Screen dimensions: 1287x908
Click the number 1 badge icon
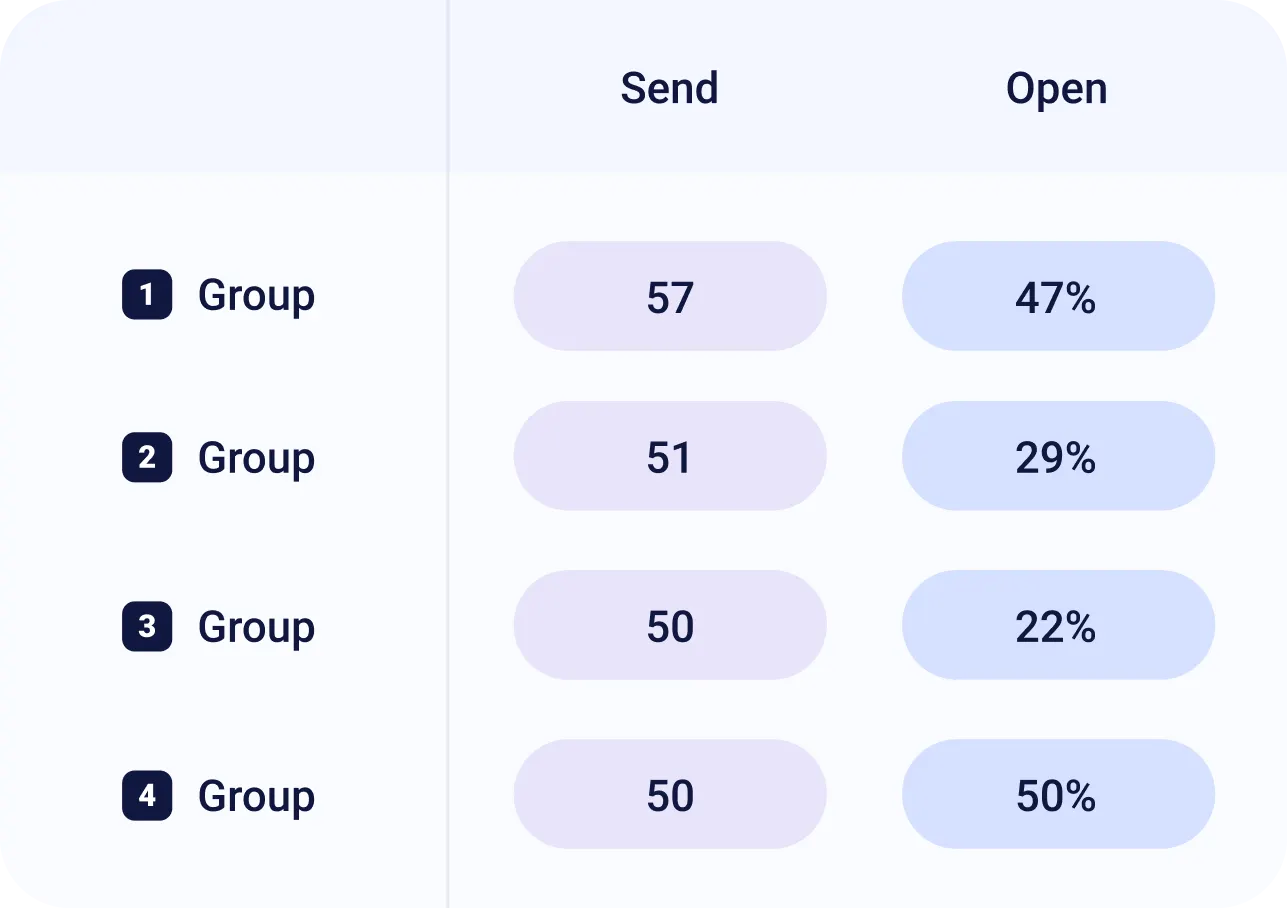(147, 295)
